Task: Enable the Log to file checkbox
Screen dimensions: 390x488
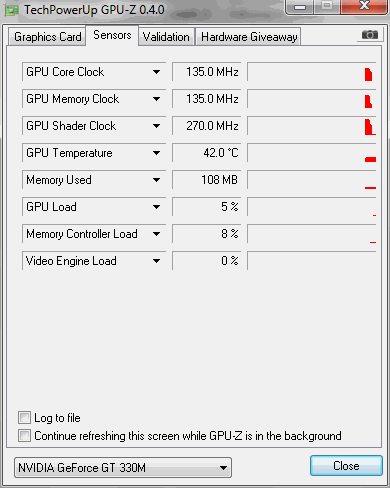Action: pyautogui.click(x=24, y=417)
